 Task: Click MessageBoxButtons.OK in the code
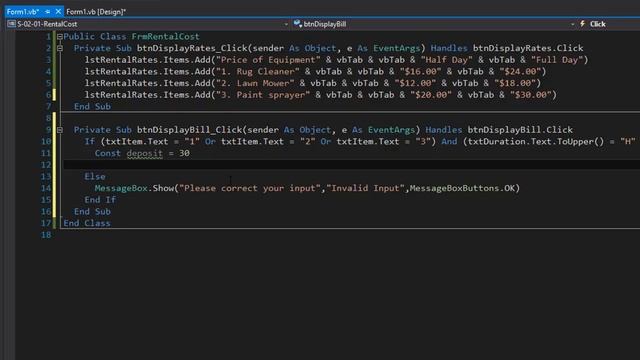tap(462, 188)
